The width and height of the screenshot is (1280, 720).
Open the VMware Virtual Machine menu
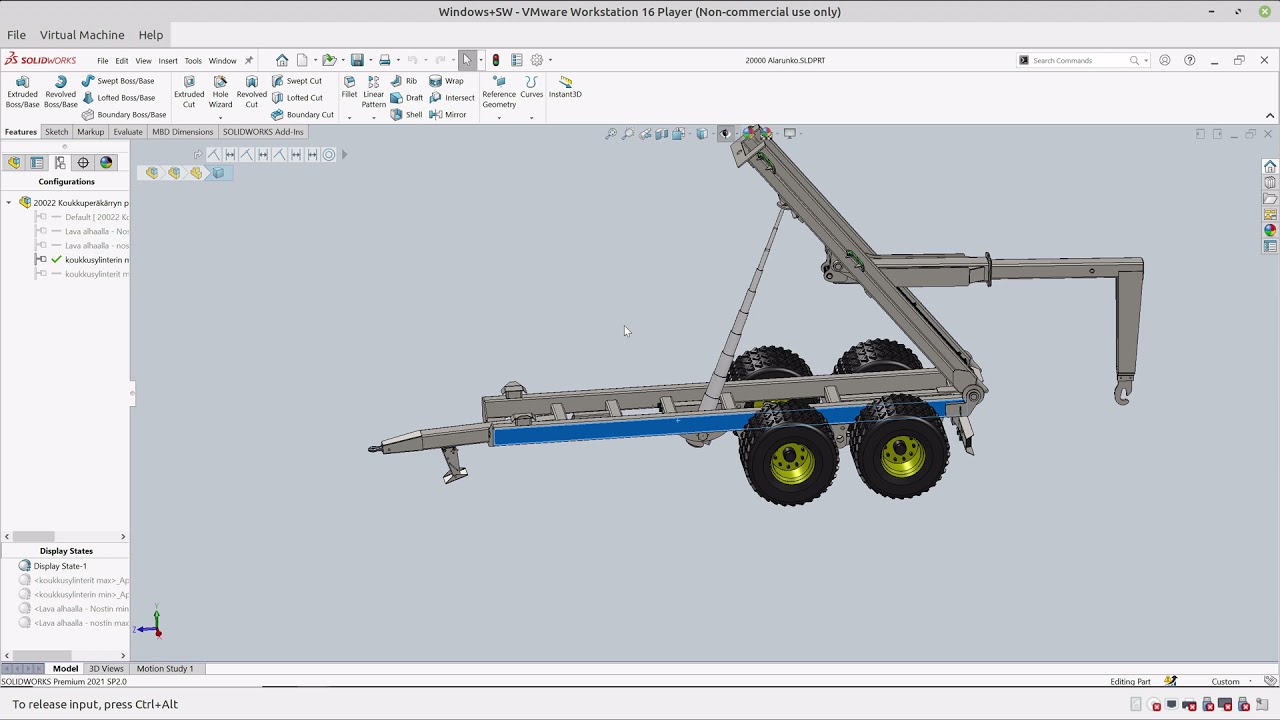coord(82,35)
